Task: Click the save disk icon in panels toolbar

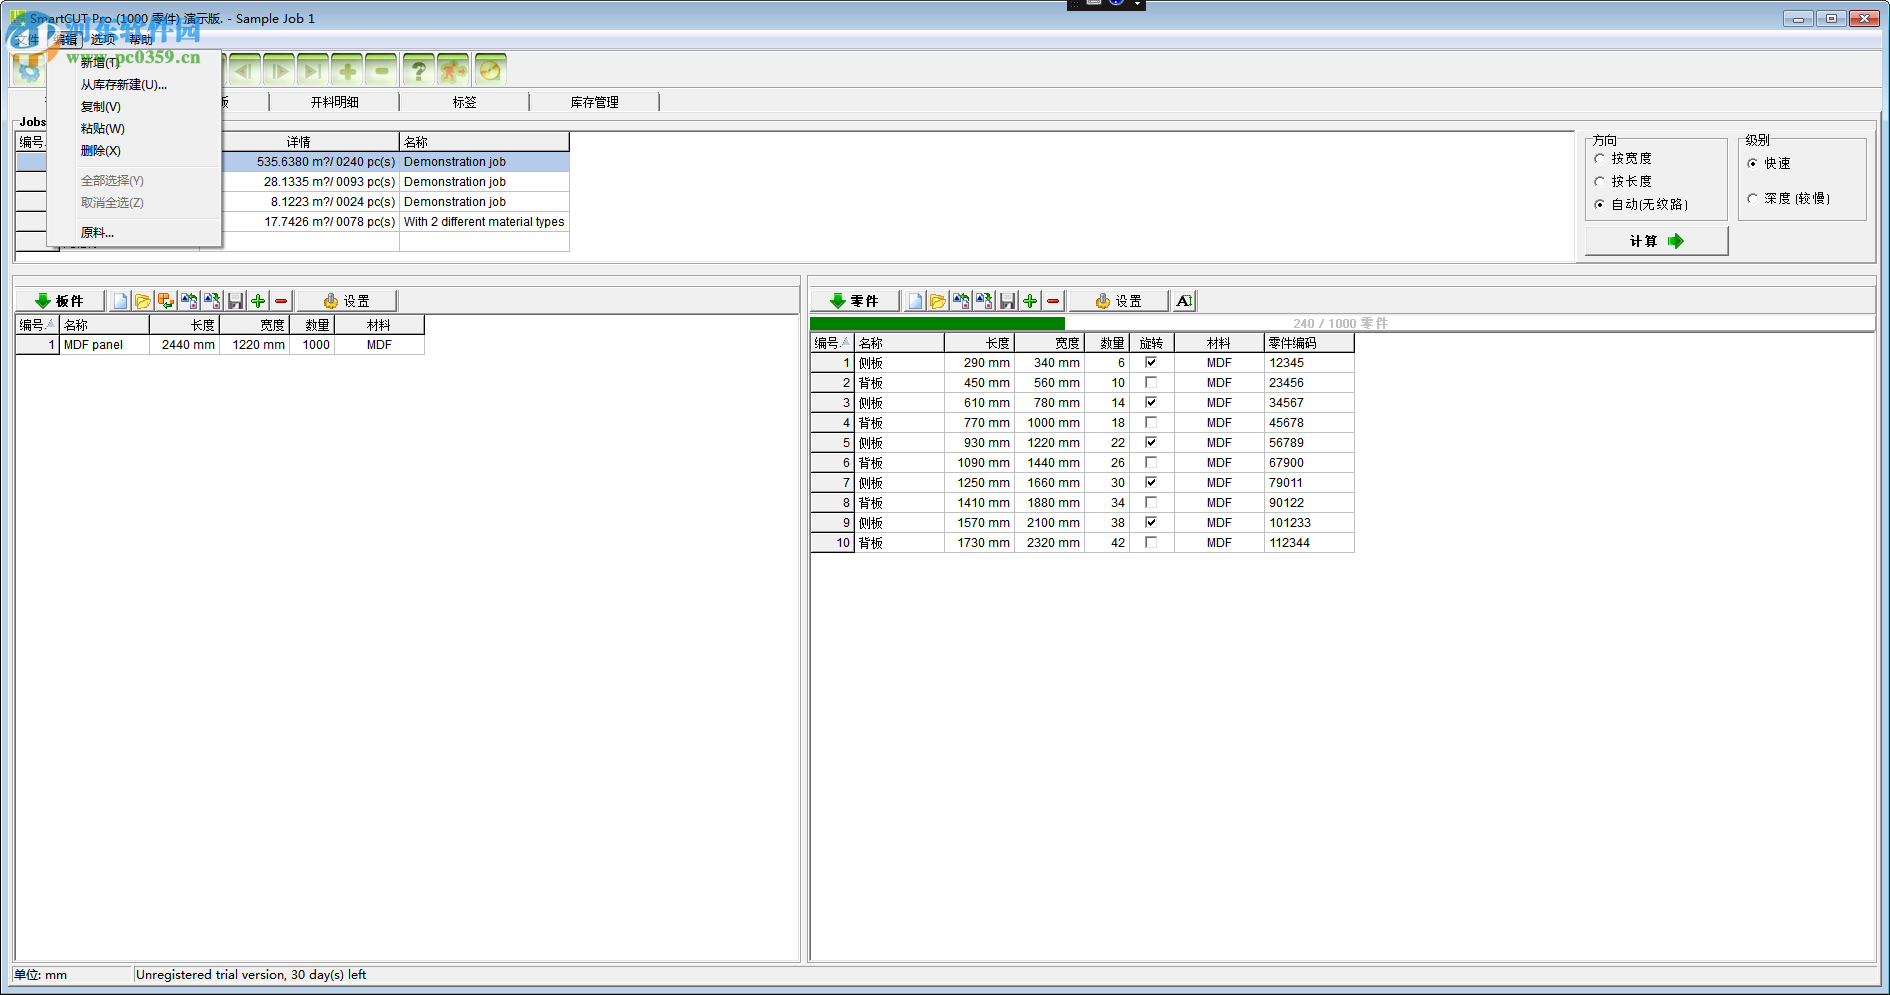Action: click(235, 301)
